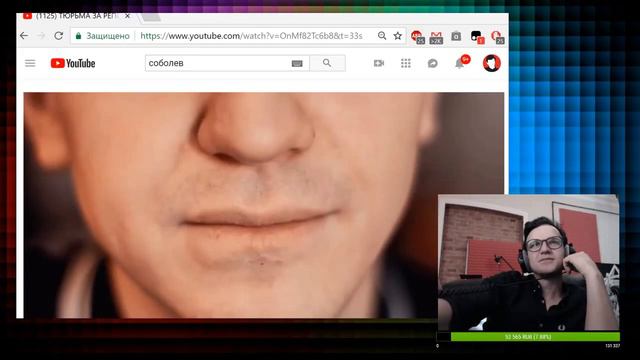Click the green padlock secure icon
Screen dimensions: 640x360
[78, 36]
